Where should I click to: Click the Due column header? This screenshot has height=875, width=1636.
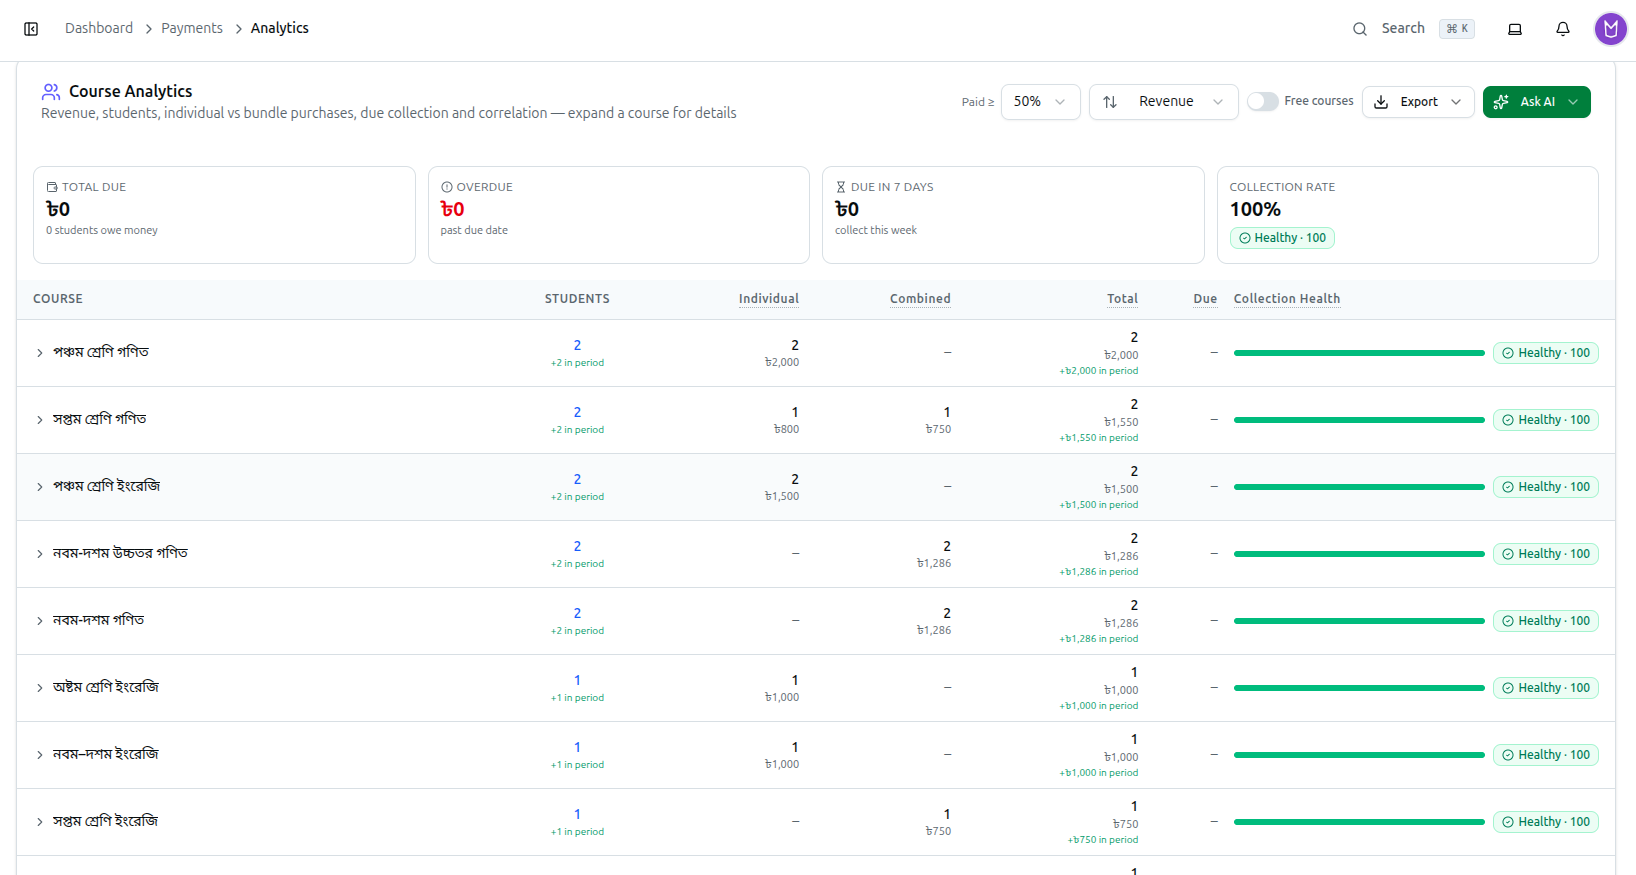tap(1205, 299)
